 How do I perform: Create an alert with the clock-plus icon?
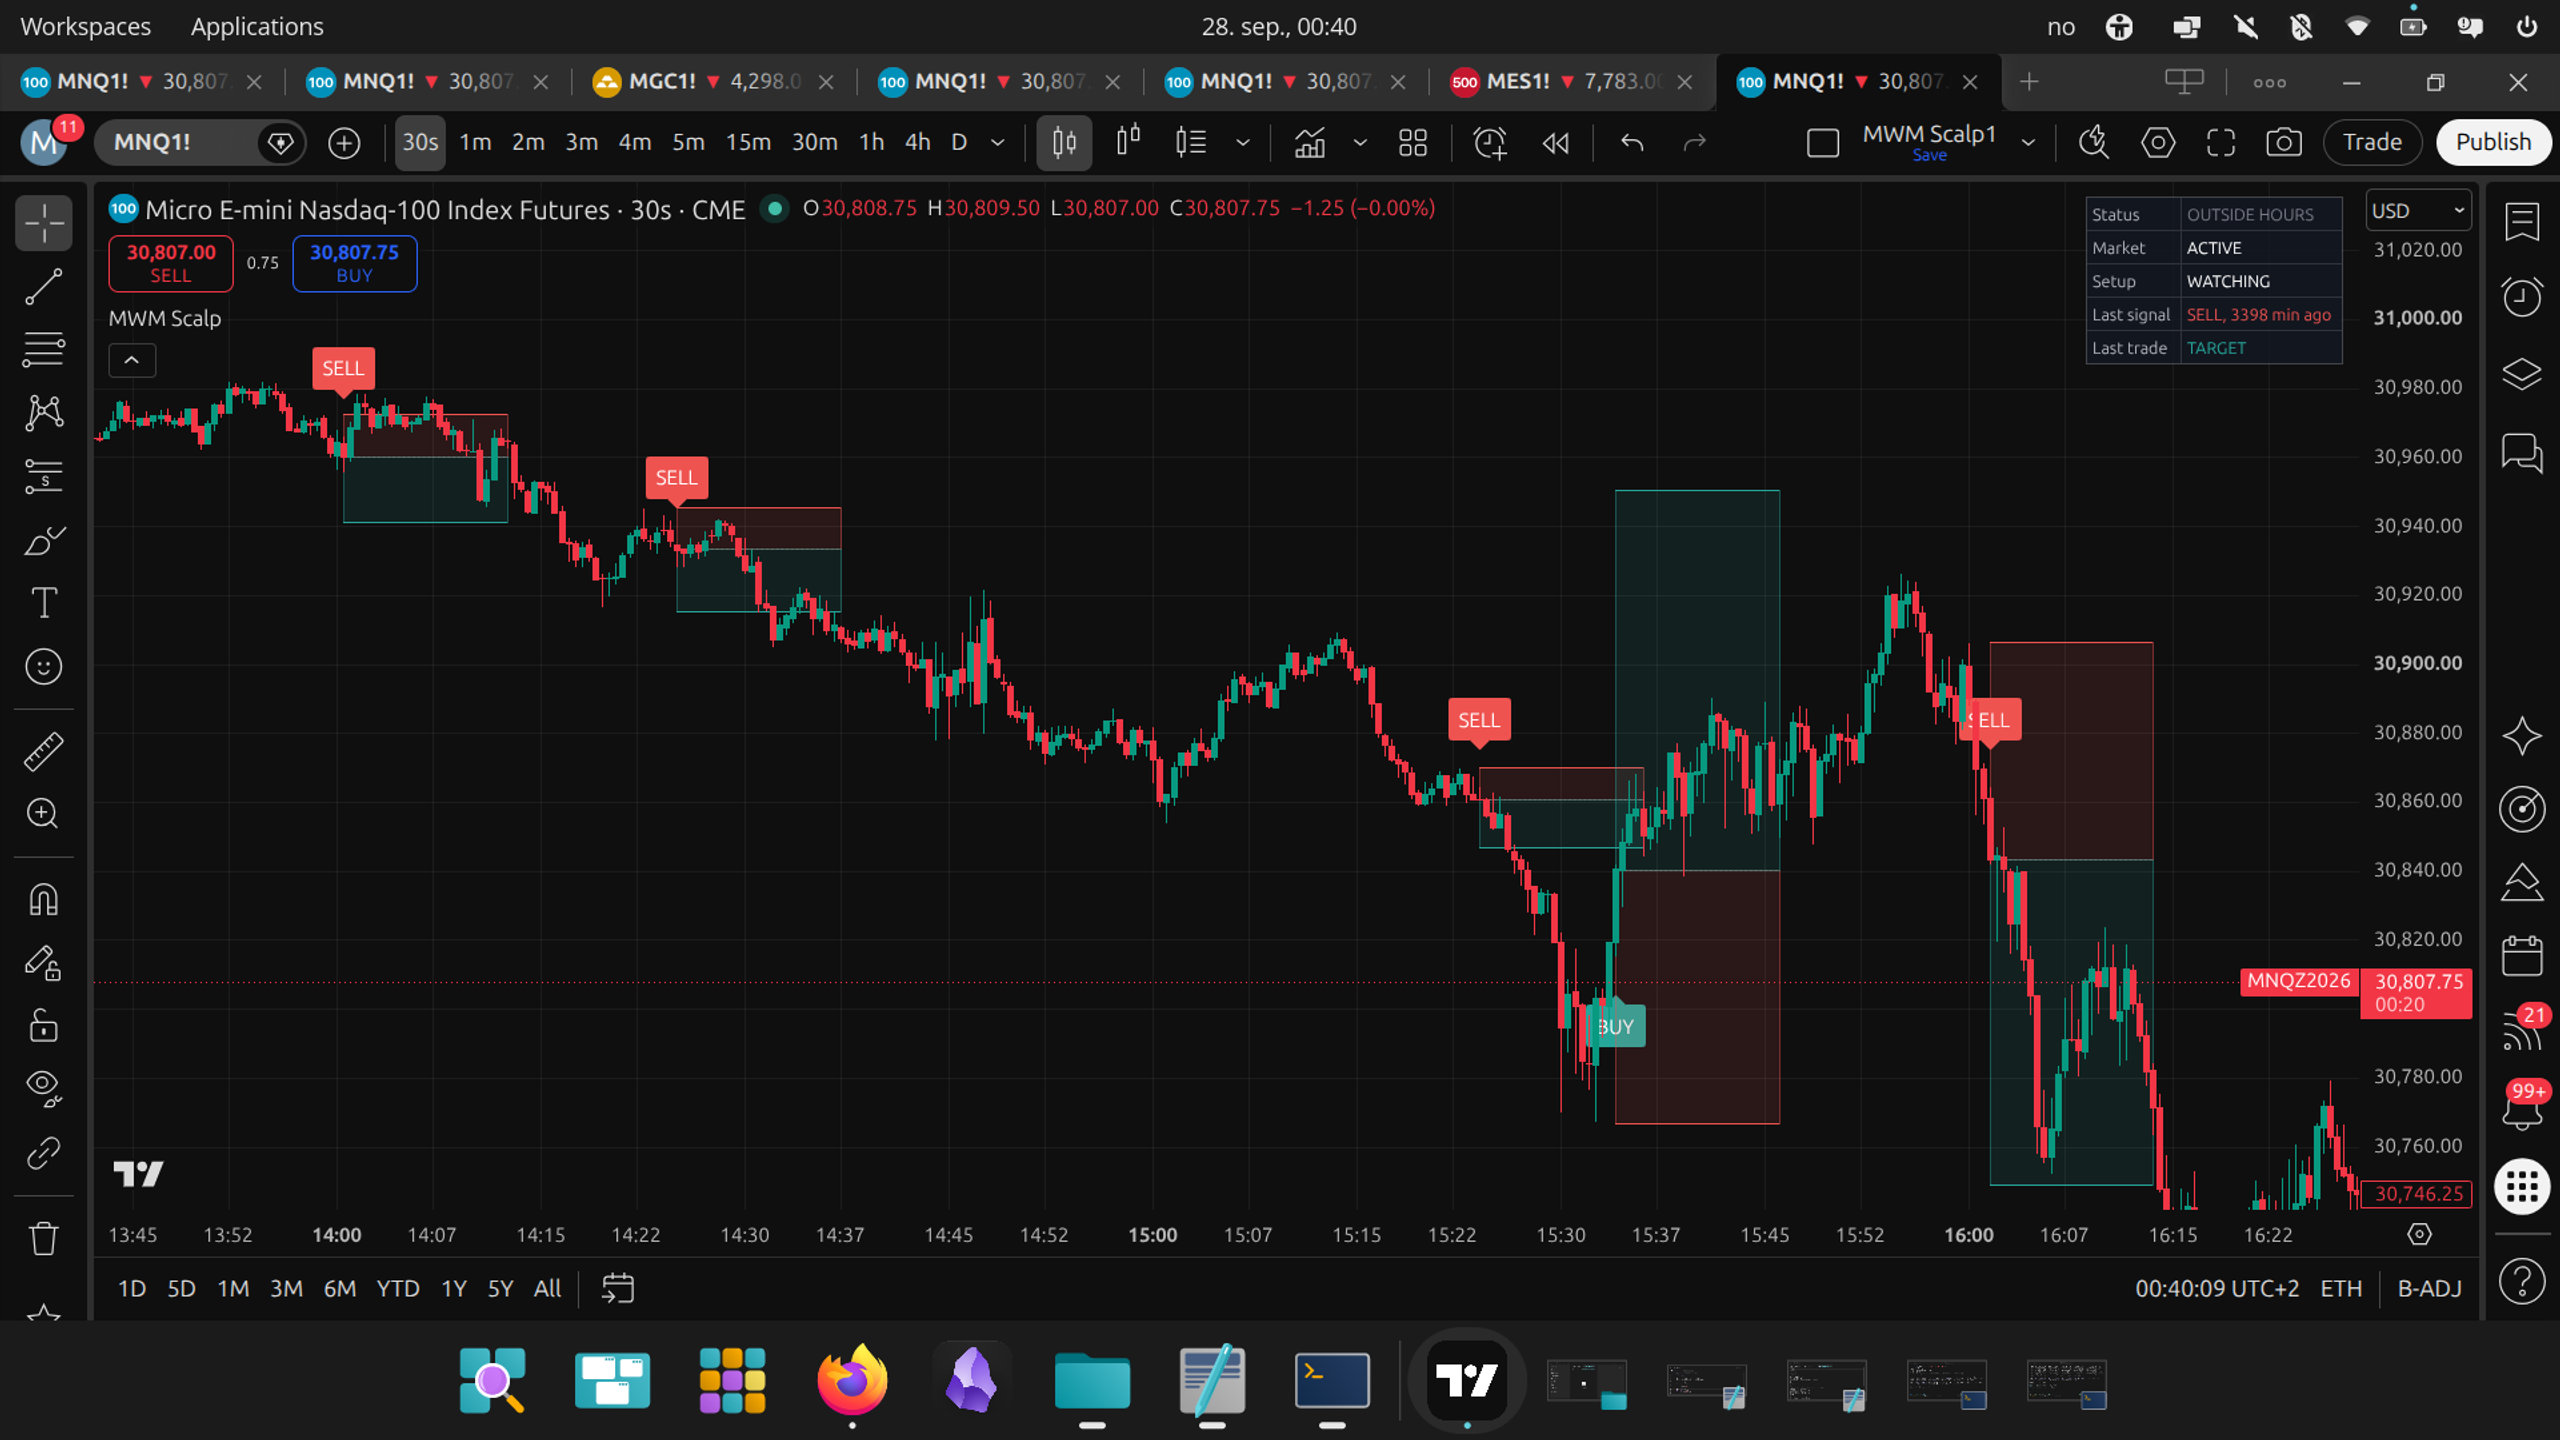1490,142
